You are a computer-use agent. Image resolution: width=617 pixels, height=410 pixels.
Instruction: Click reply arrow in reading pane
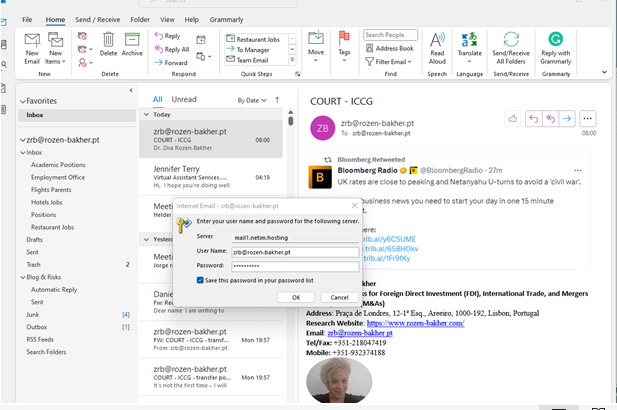coord(534,118)
